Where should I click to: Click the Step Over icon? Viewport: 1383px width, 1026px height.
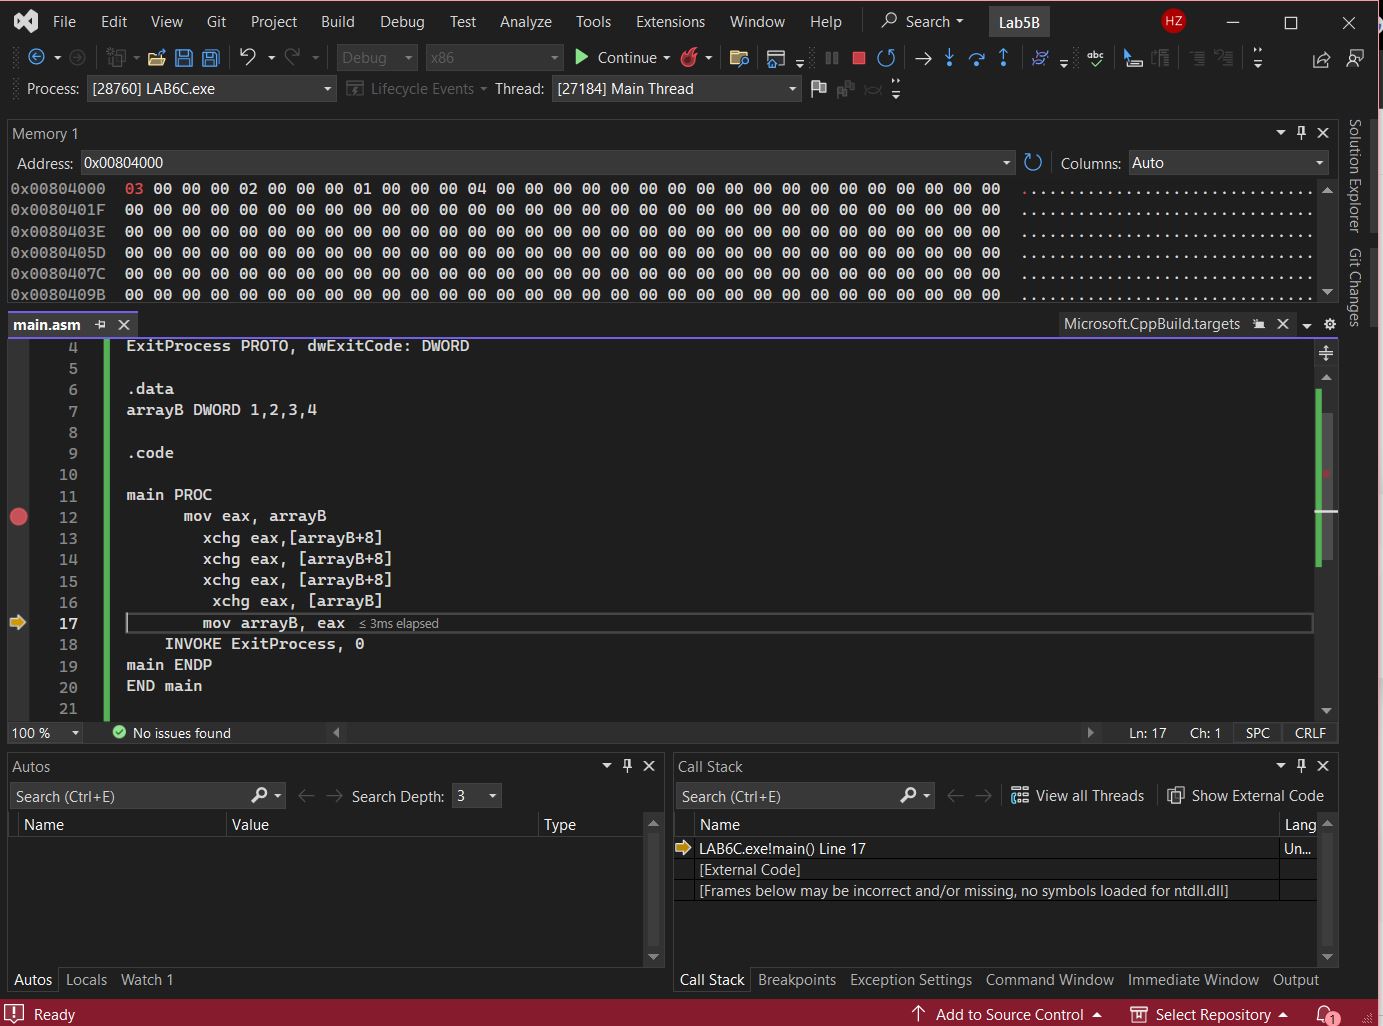tap(976, 58)
